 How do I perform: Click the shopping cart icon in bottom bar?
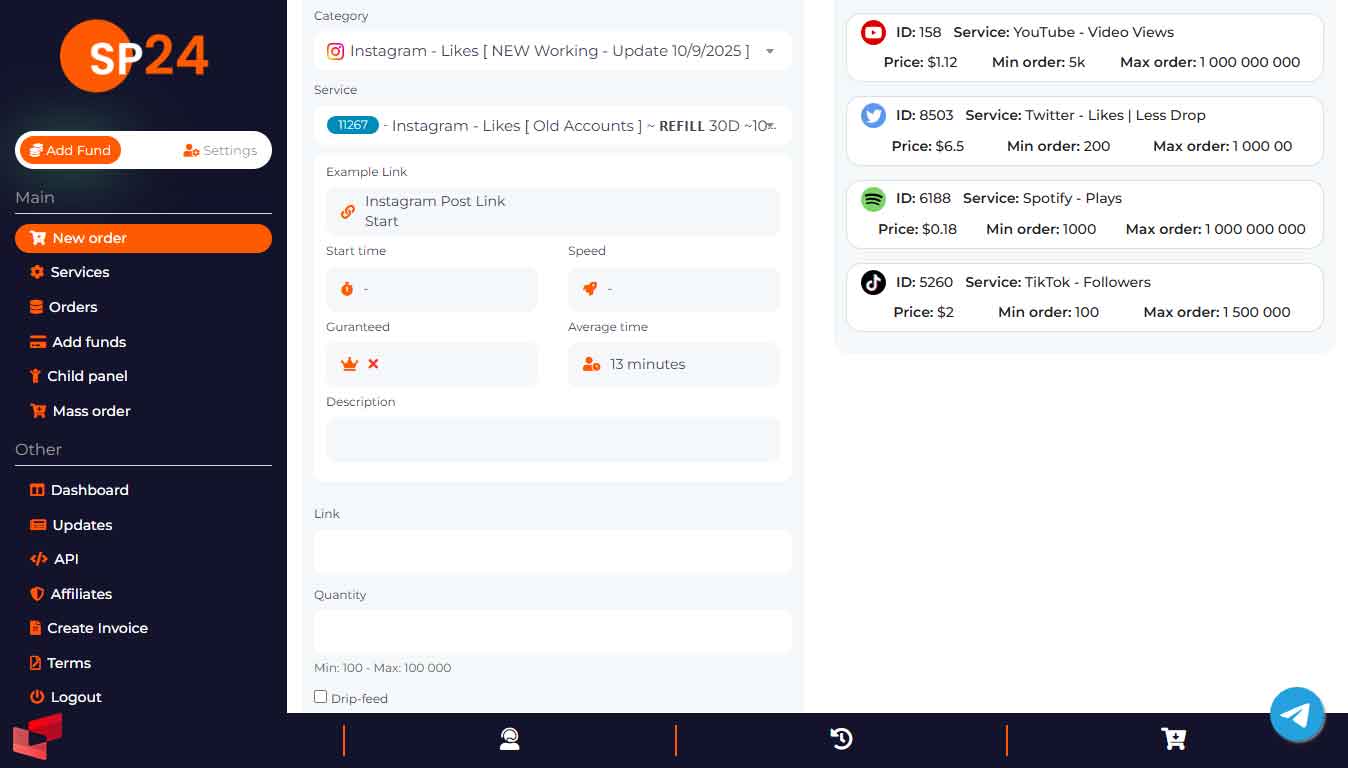coord(1172,739)
